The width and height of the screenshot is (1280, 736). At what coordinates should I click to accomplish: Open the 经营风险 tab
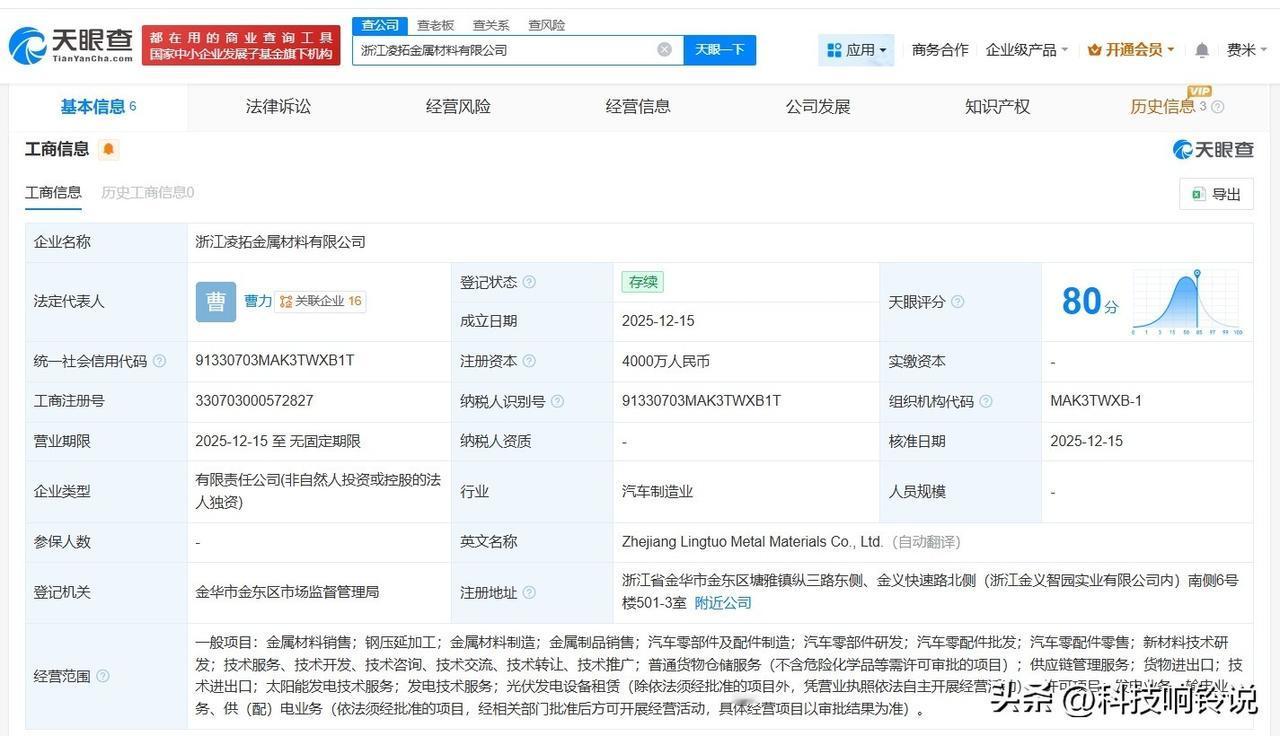pyautogui.click(x=457, y=106)
